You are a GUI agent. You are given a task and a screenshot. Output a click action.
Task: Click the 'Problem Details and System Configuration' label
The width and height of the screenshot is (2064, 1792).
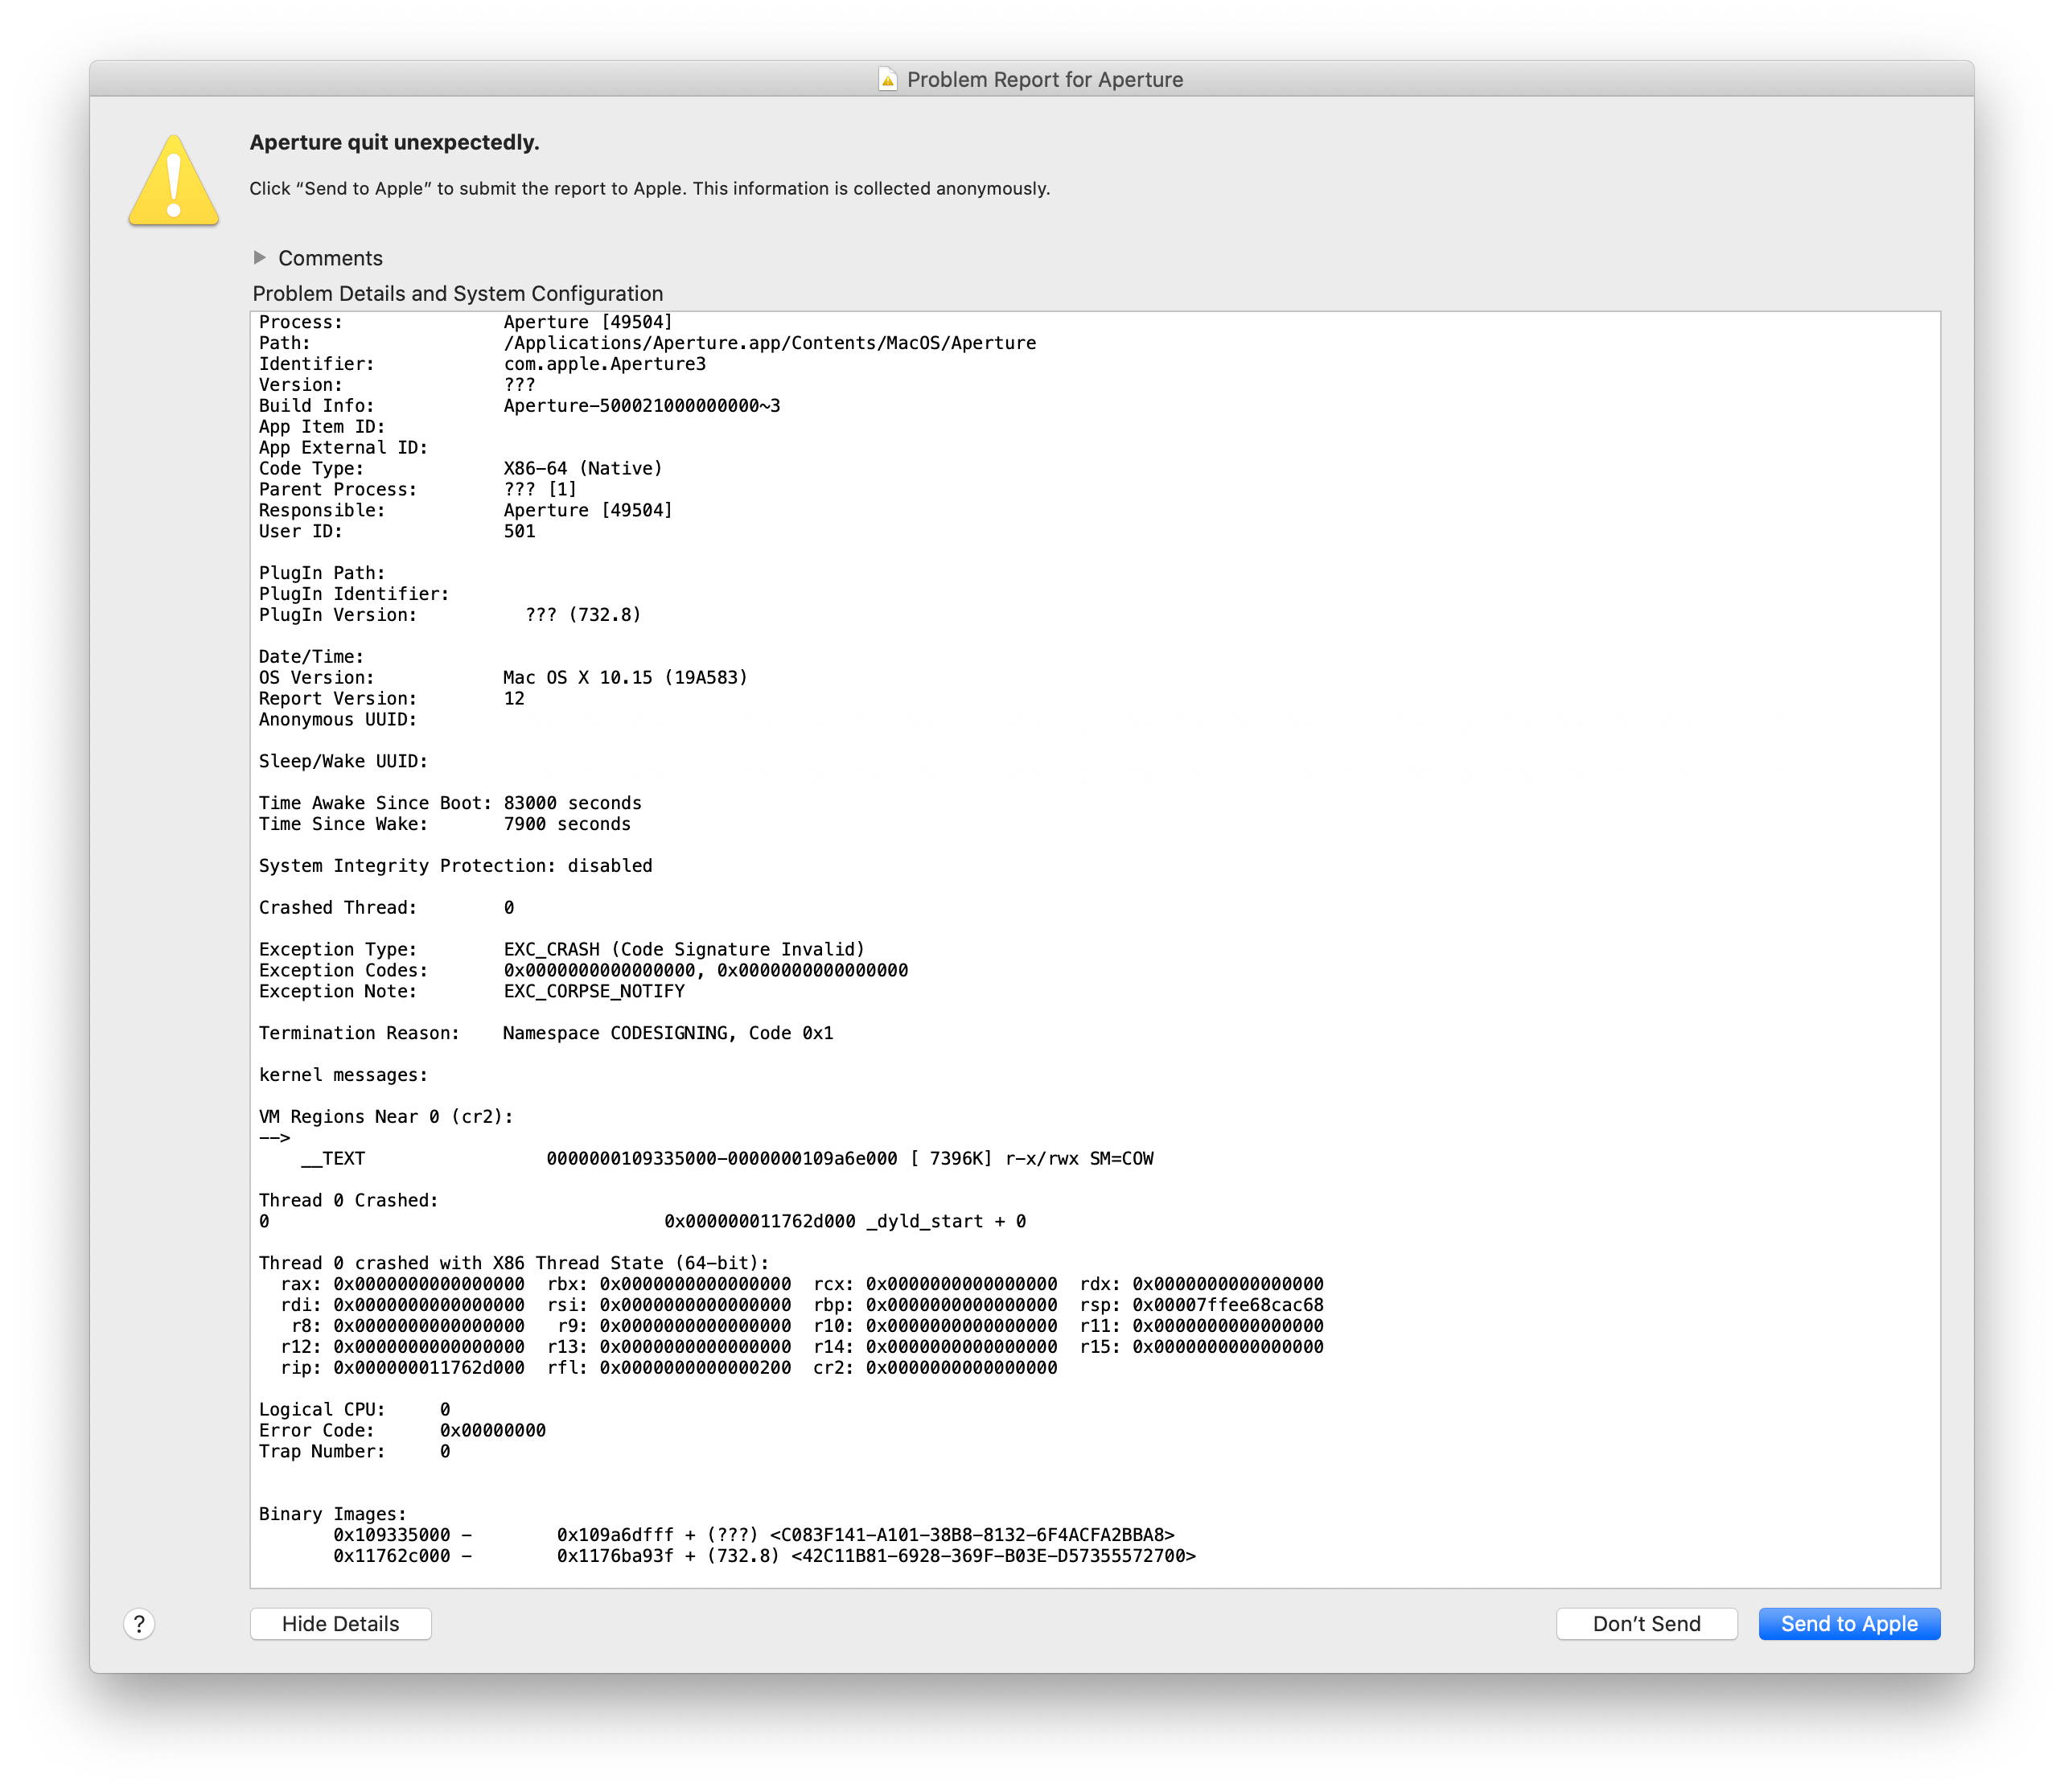point(457,293)
